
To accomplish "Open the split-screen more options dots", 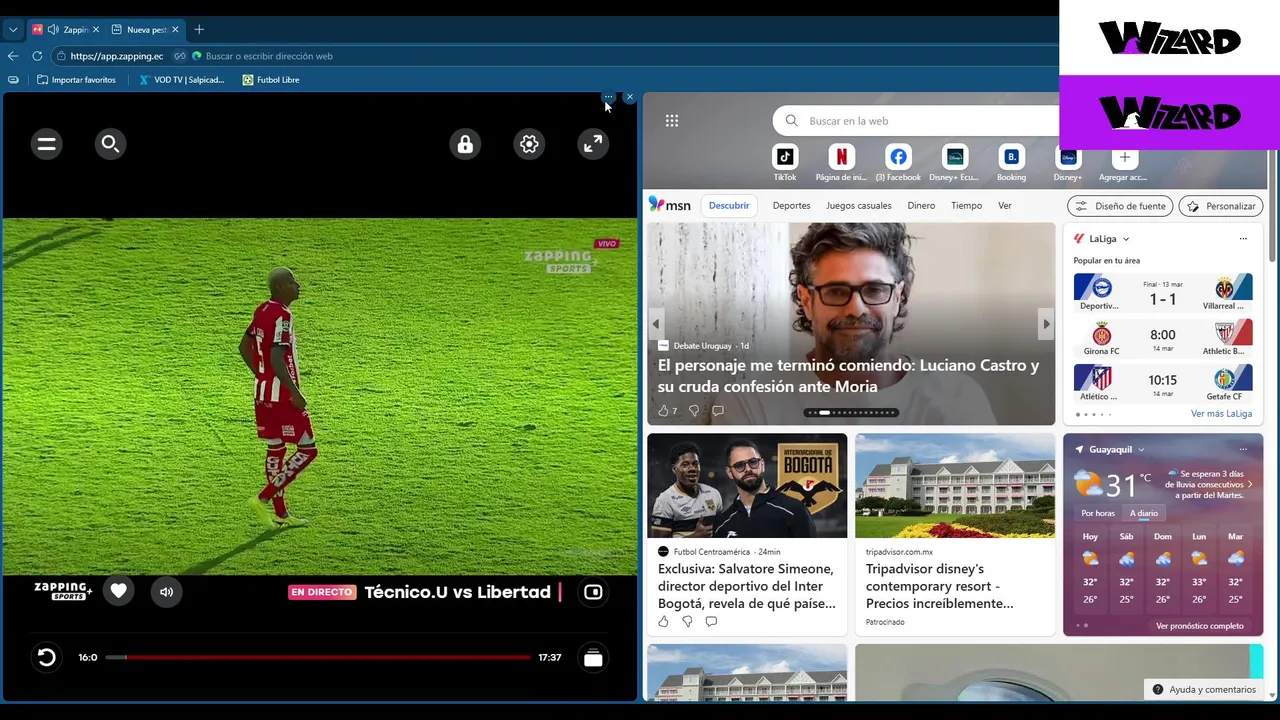I will (x=608, y=97).
